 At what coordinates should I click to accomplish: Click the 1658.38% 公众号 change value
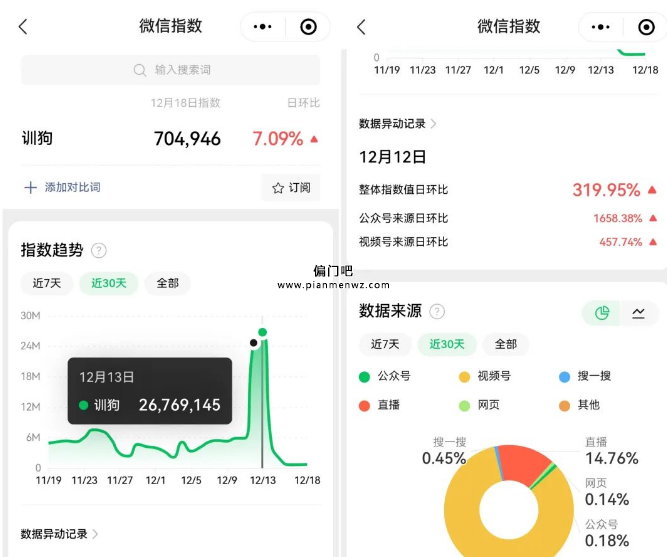click(618, 218)
